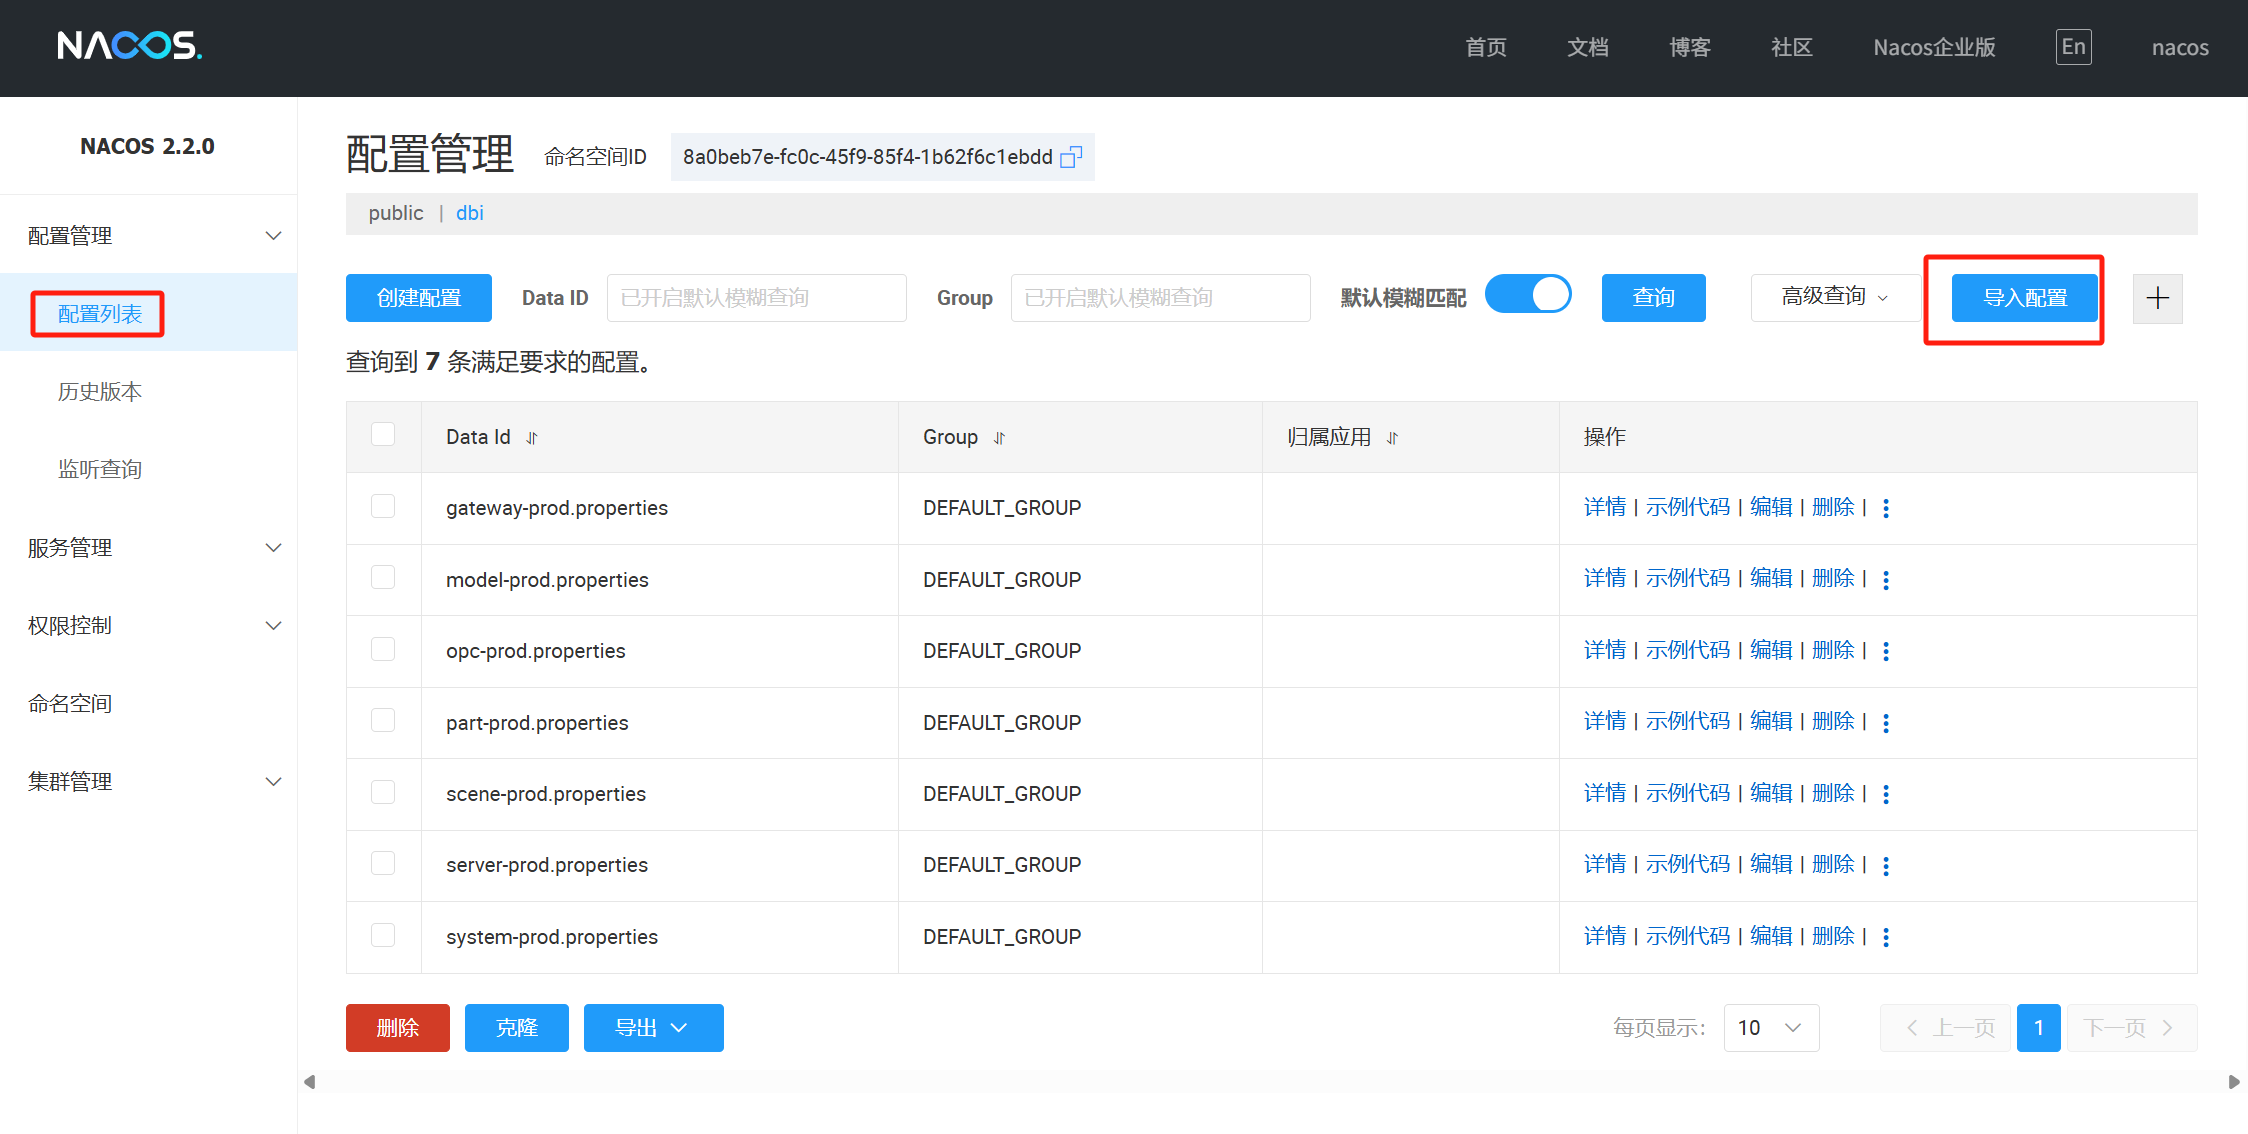Image resolution: width=2248 pixels, height=1134 pixels.
Task: Sort by 归属应用 column
Action: pos(1392,438)
